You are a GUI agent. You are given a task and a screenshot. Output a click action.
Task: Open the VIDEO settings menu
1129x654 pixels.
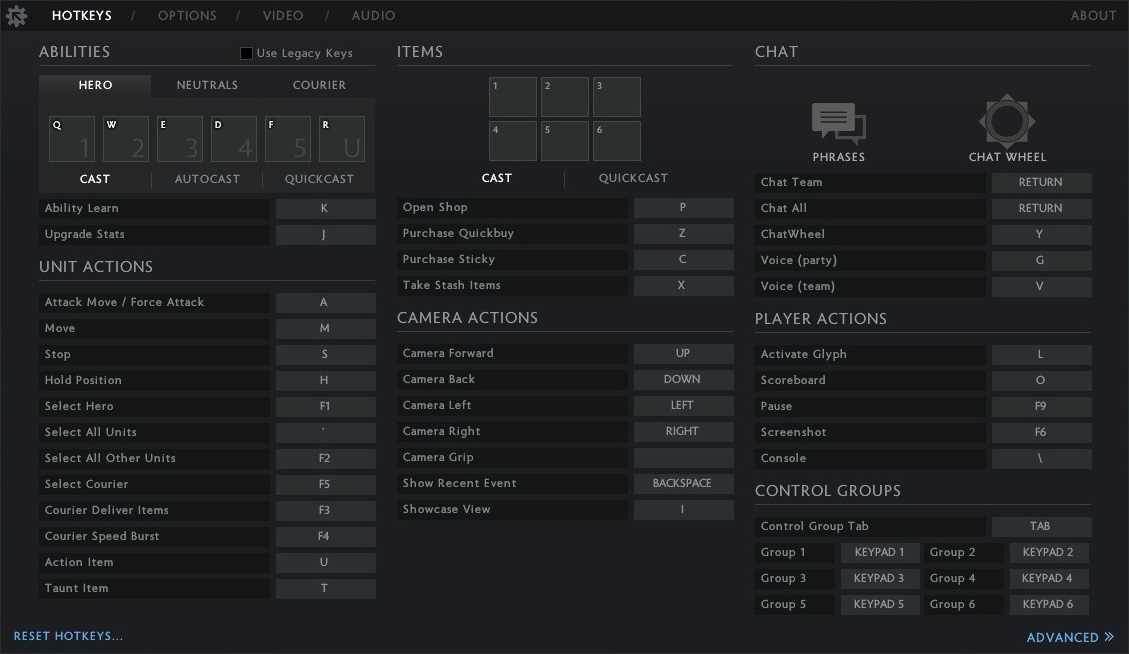[283, 15]
